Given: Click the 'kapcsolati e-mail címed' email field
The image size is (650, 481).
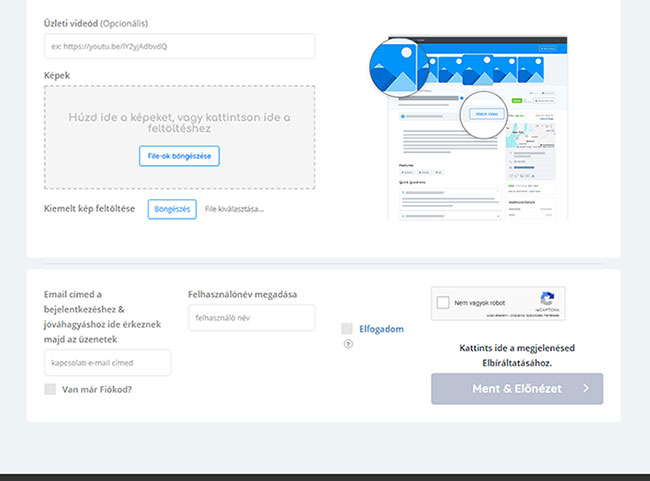Looking at the screenshot, I should (107, 362).
